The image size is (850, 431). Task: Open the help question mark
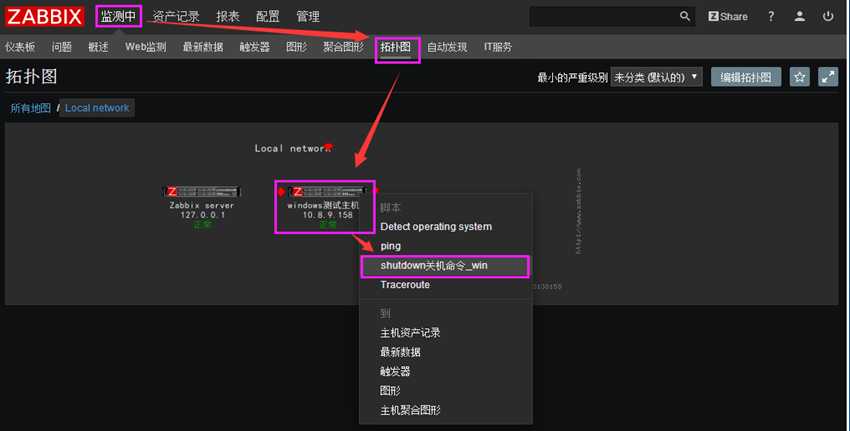[771, 16]
